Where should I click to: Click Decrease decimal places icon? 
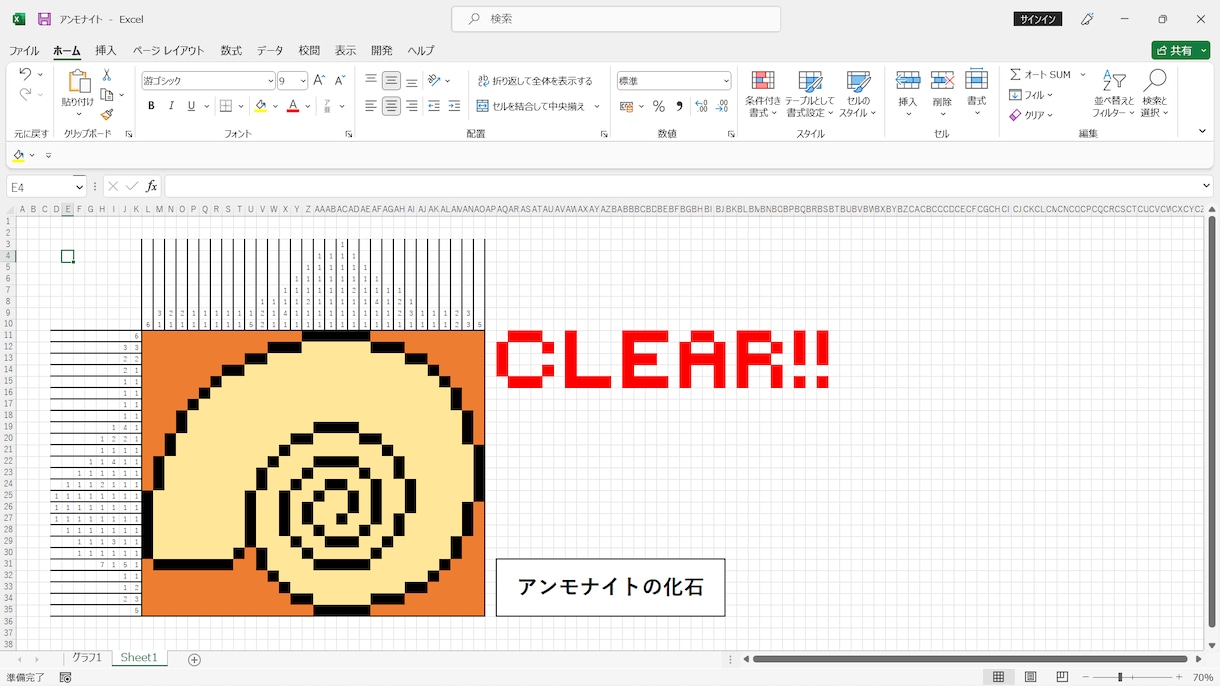click(722, 106)
